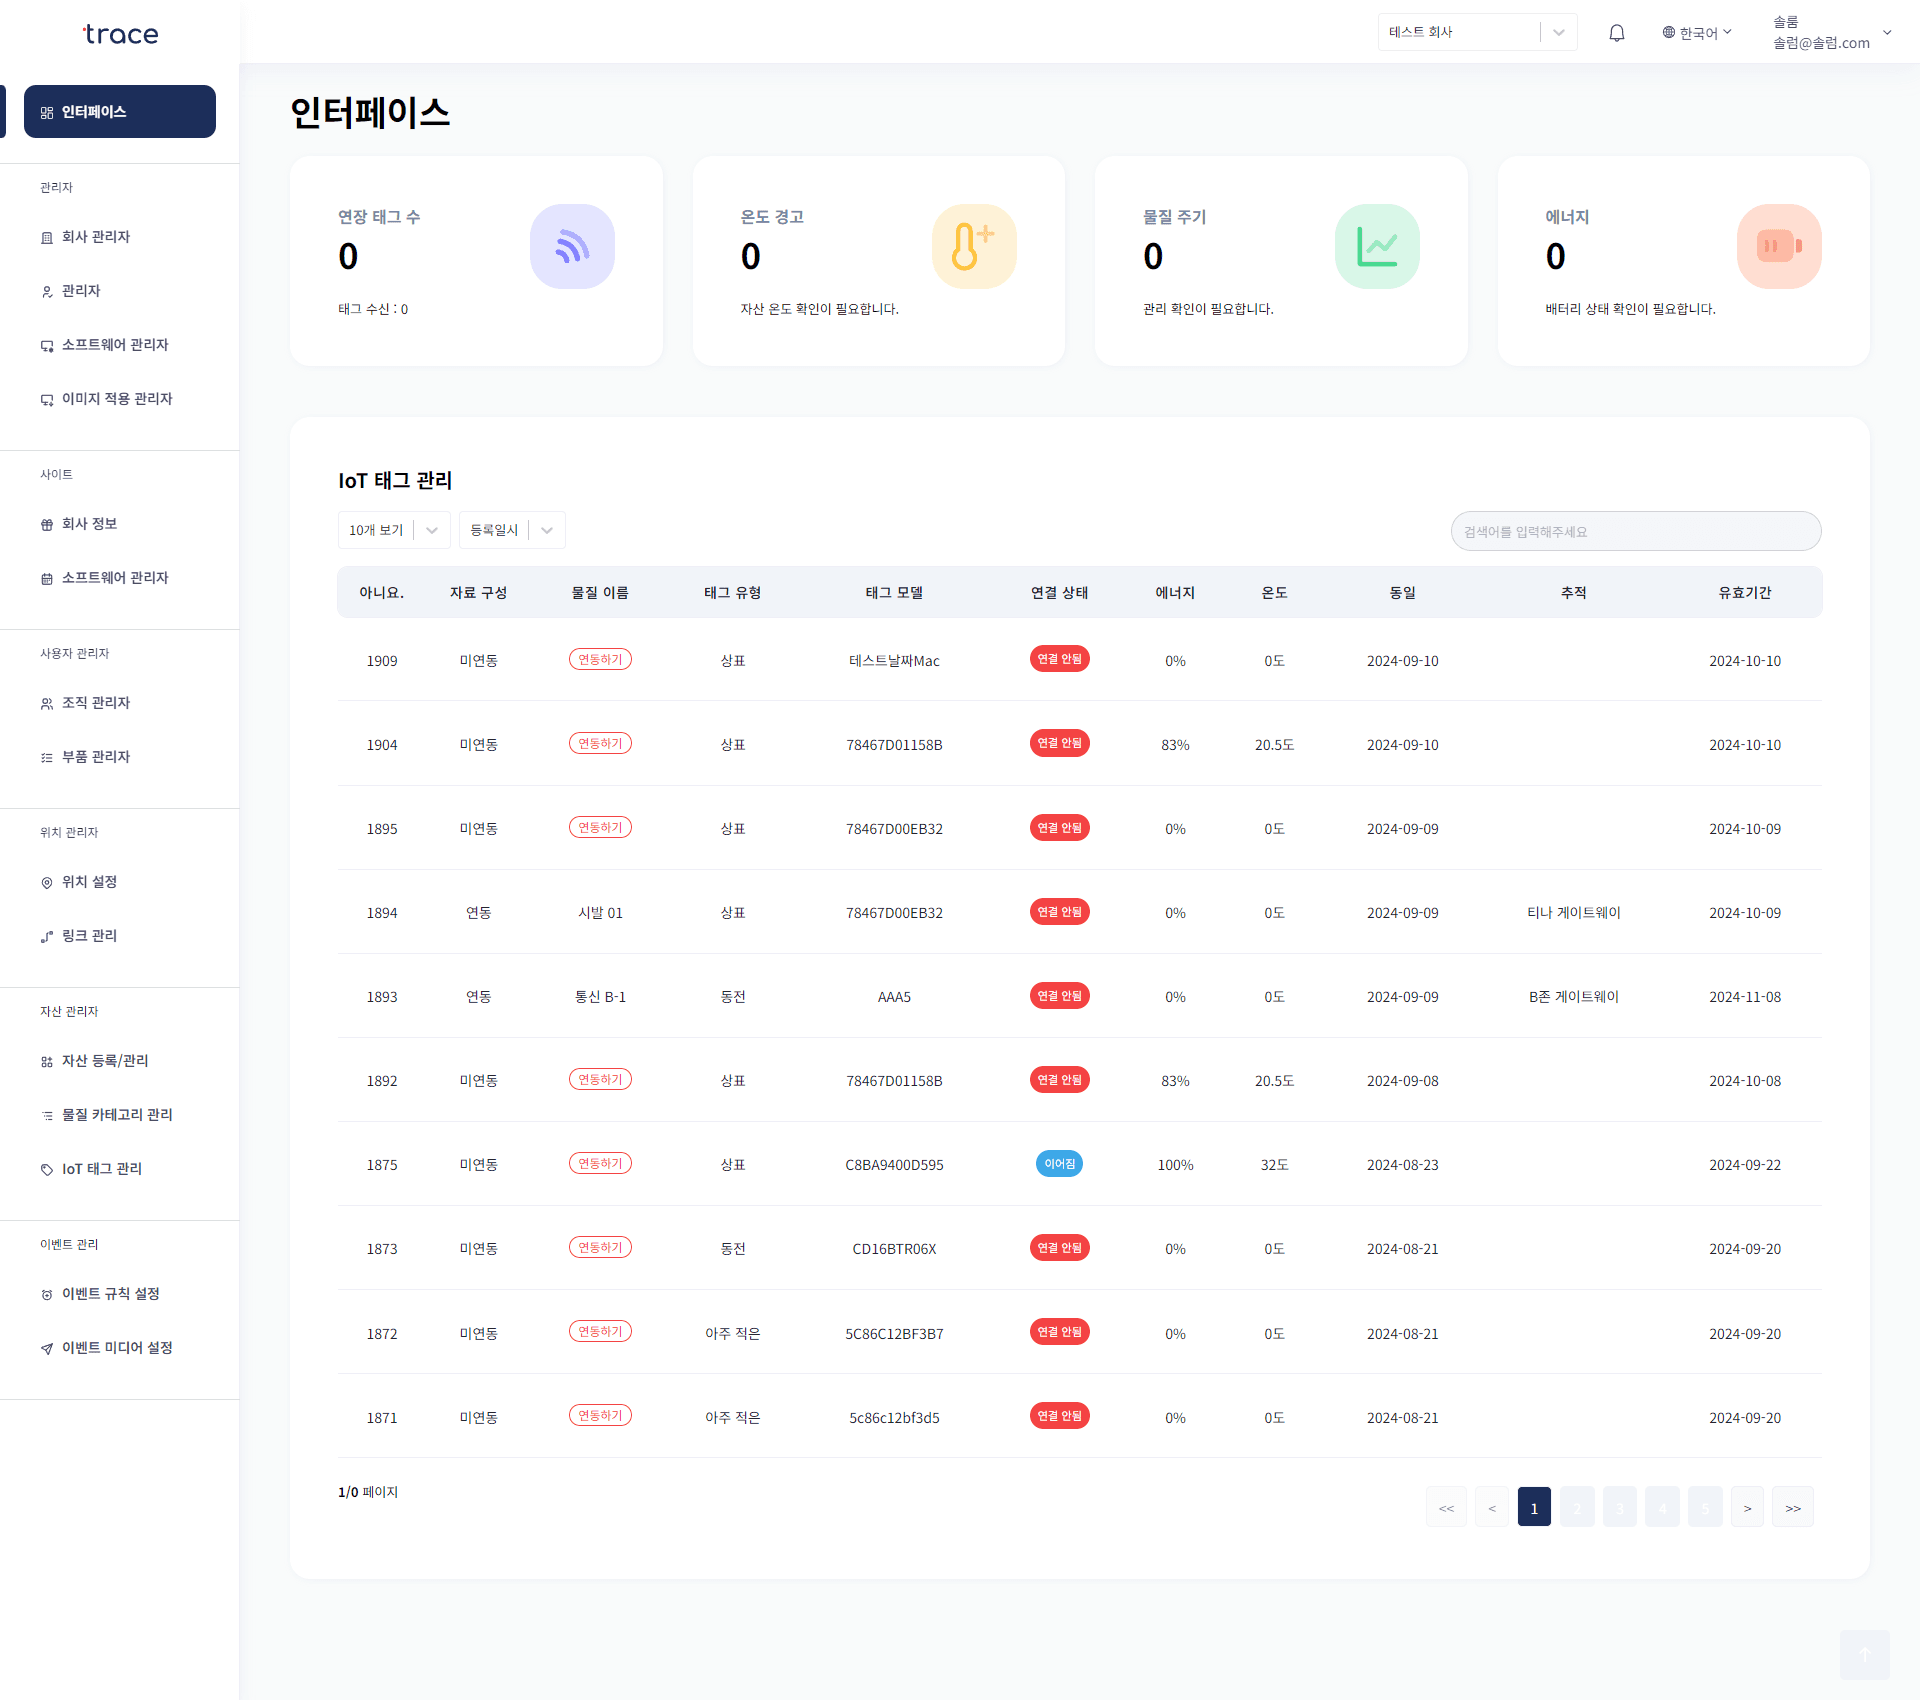Open the 회사 관리자 menu item
Screen dimensions: 1920x1700
tap(95, 237)
